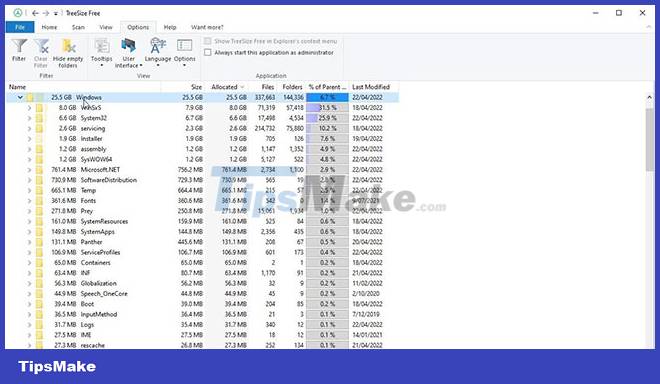Click the Boot folder icon
Image resolution: width=660 pixels, height=384 pixels.
click(x=39, y=304)
